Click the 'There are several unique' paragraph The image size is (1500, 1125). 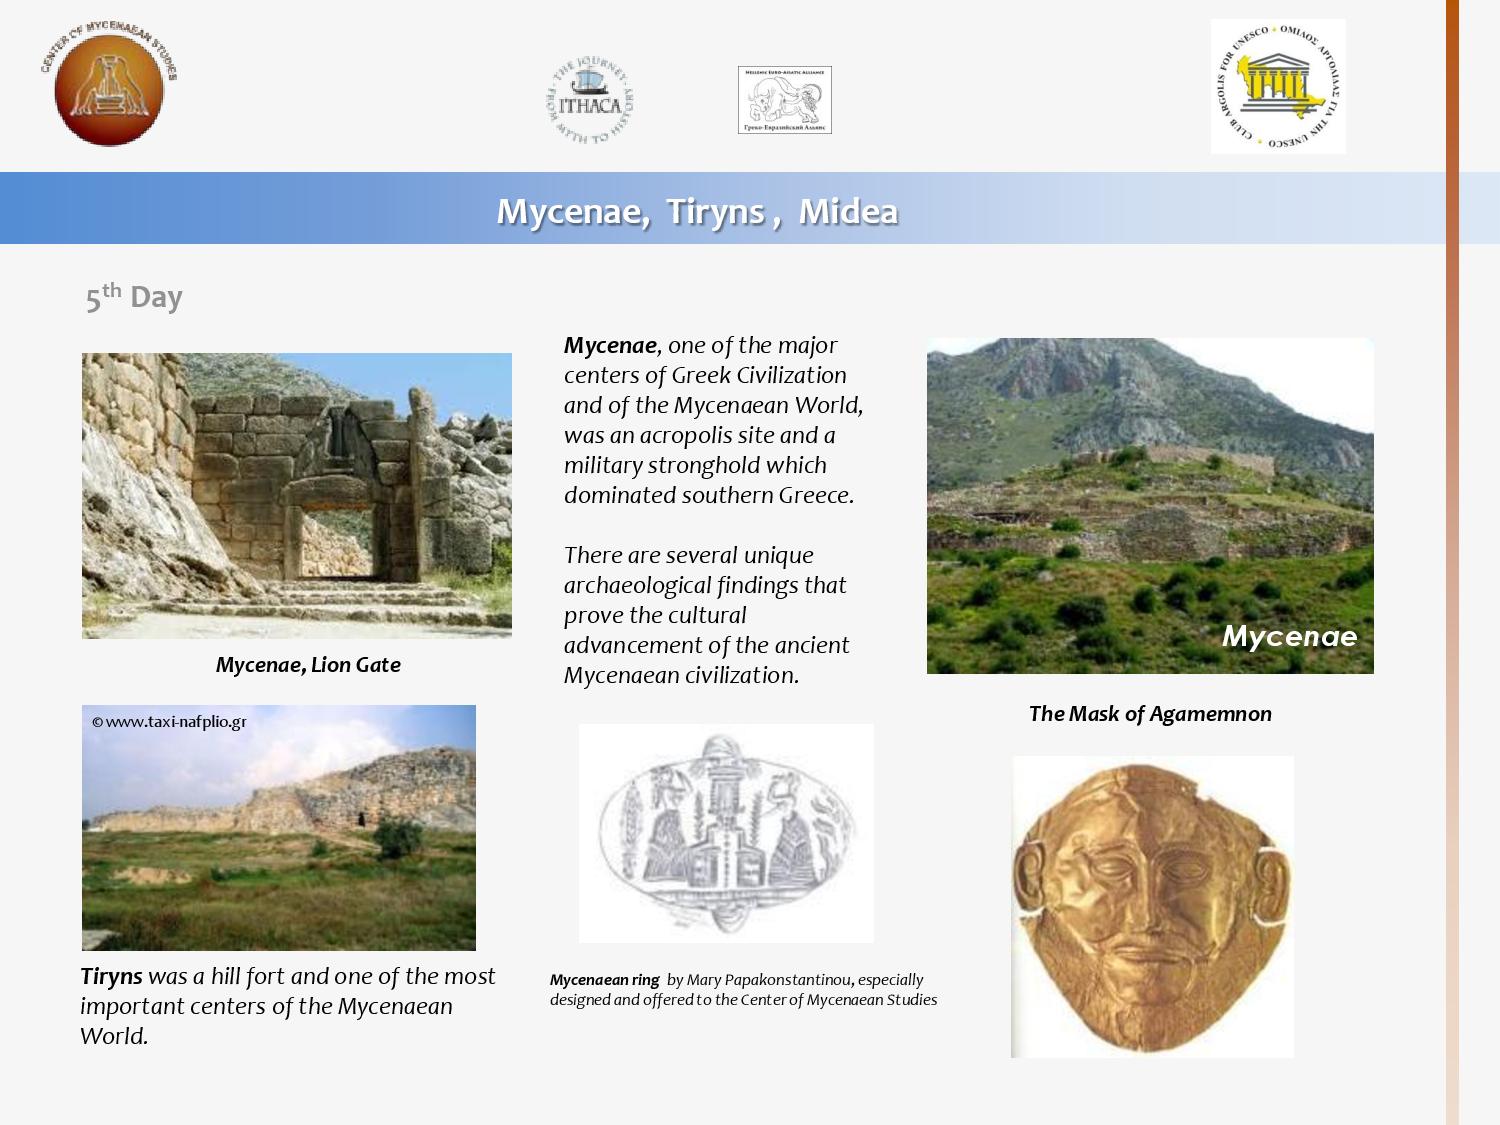(x=706, y=615)
